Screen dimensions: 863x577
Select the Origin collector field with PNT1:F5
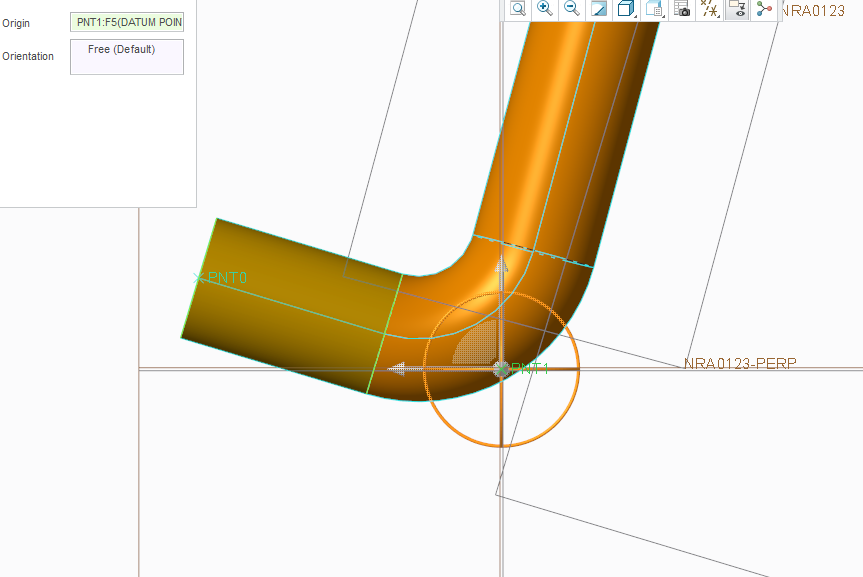[127, 22]
